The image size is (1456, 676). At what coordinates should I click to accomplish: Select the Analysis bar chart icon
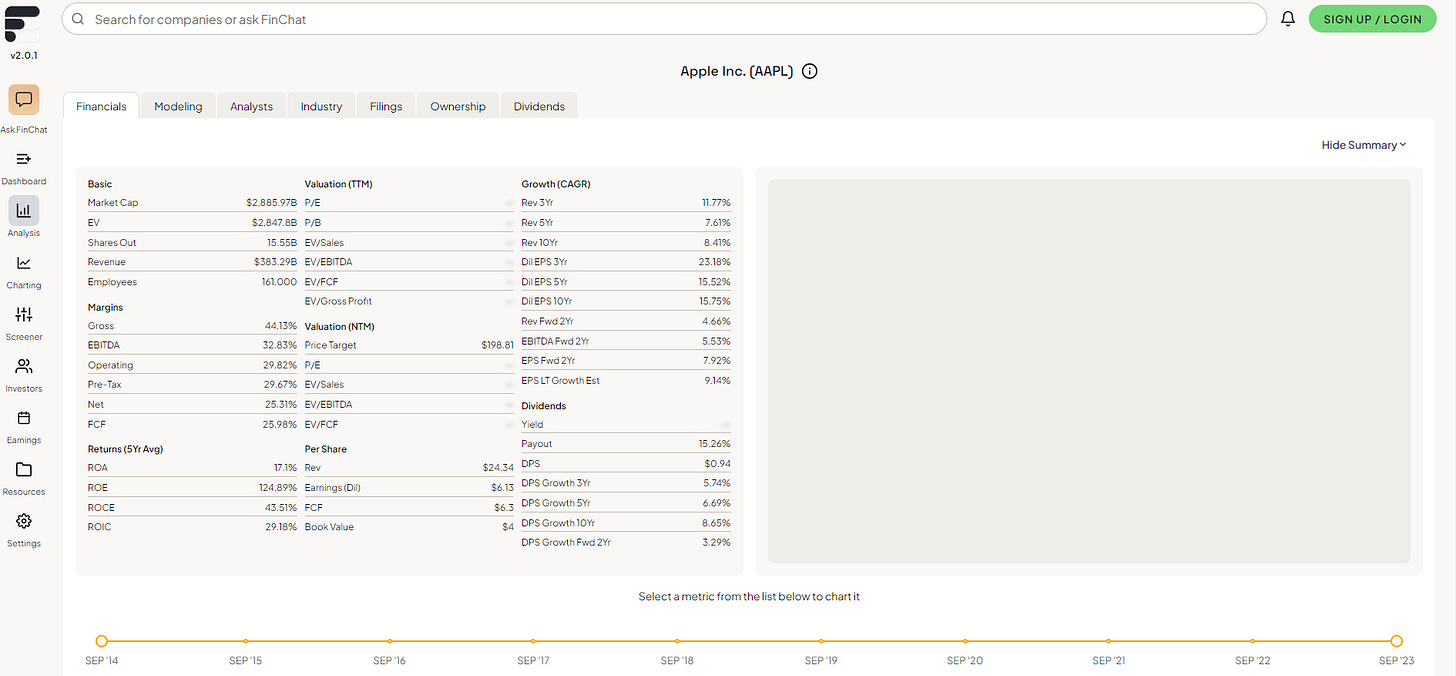[24, 210]
